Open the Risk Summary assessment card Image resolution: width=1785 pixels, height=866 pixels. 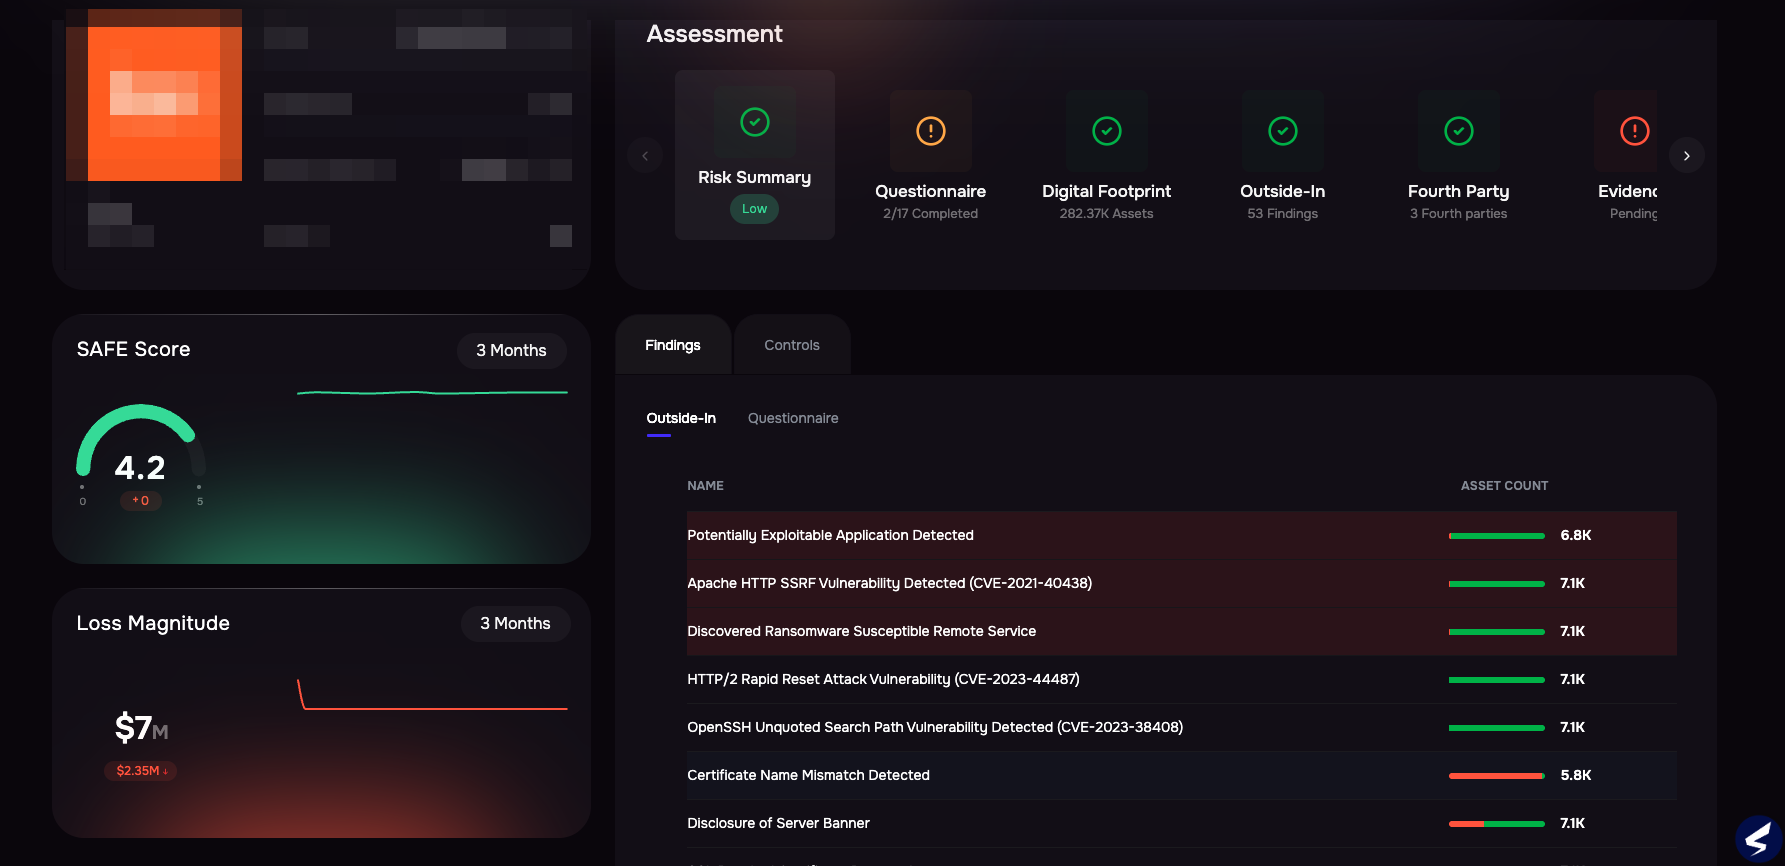point(755,155)
